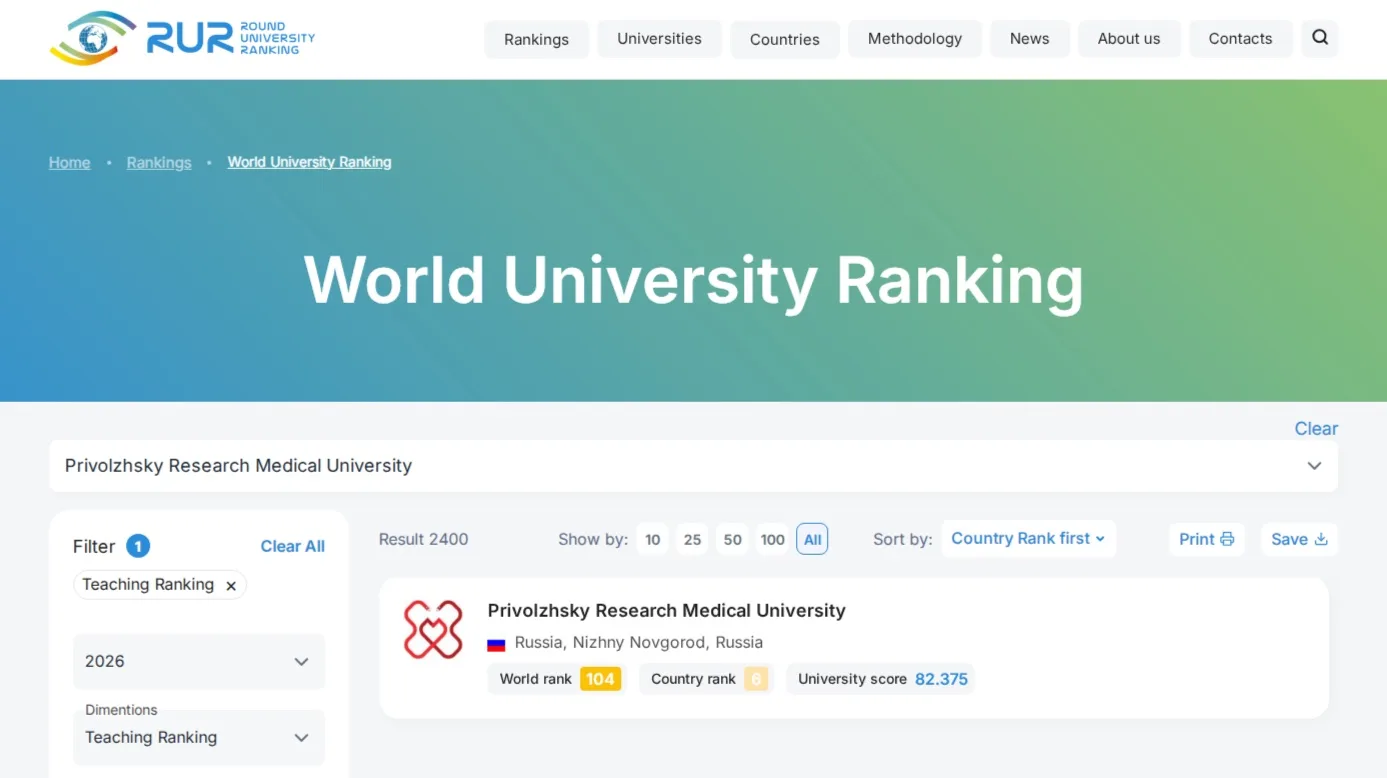Viewport: 1387px width, 778px height.
Task: Show 25 results per page
Action: coord(692,539)
